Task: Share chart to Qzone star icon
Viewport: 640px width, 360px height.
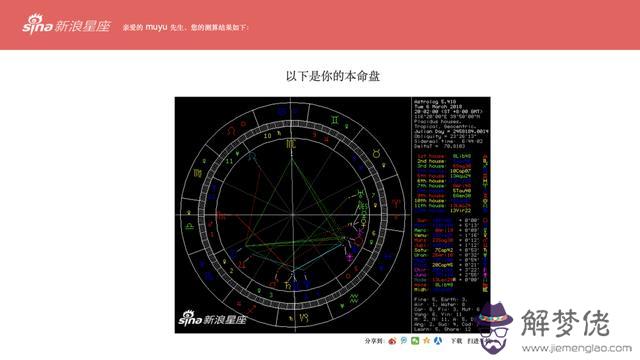Action: [427, 340]
